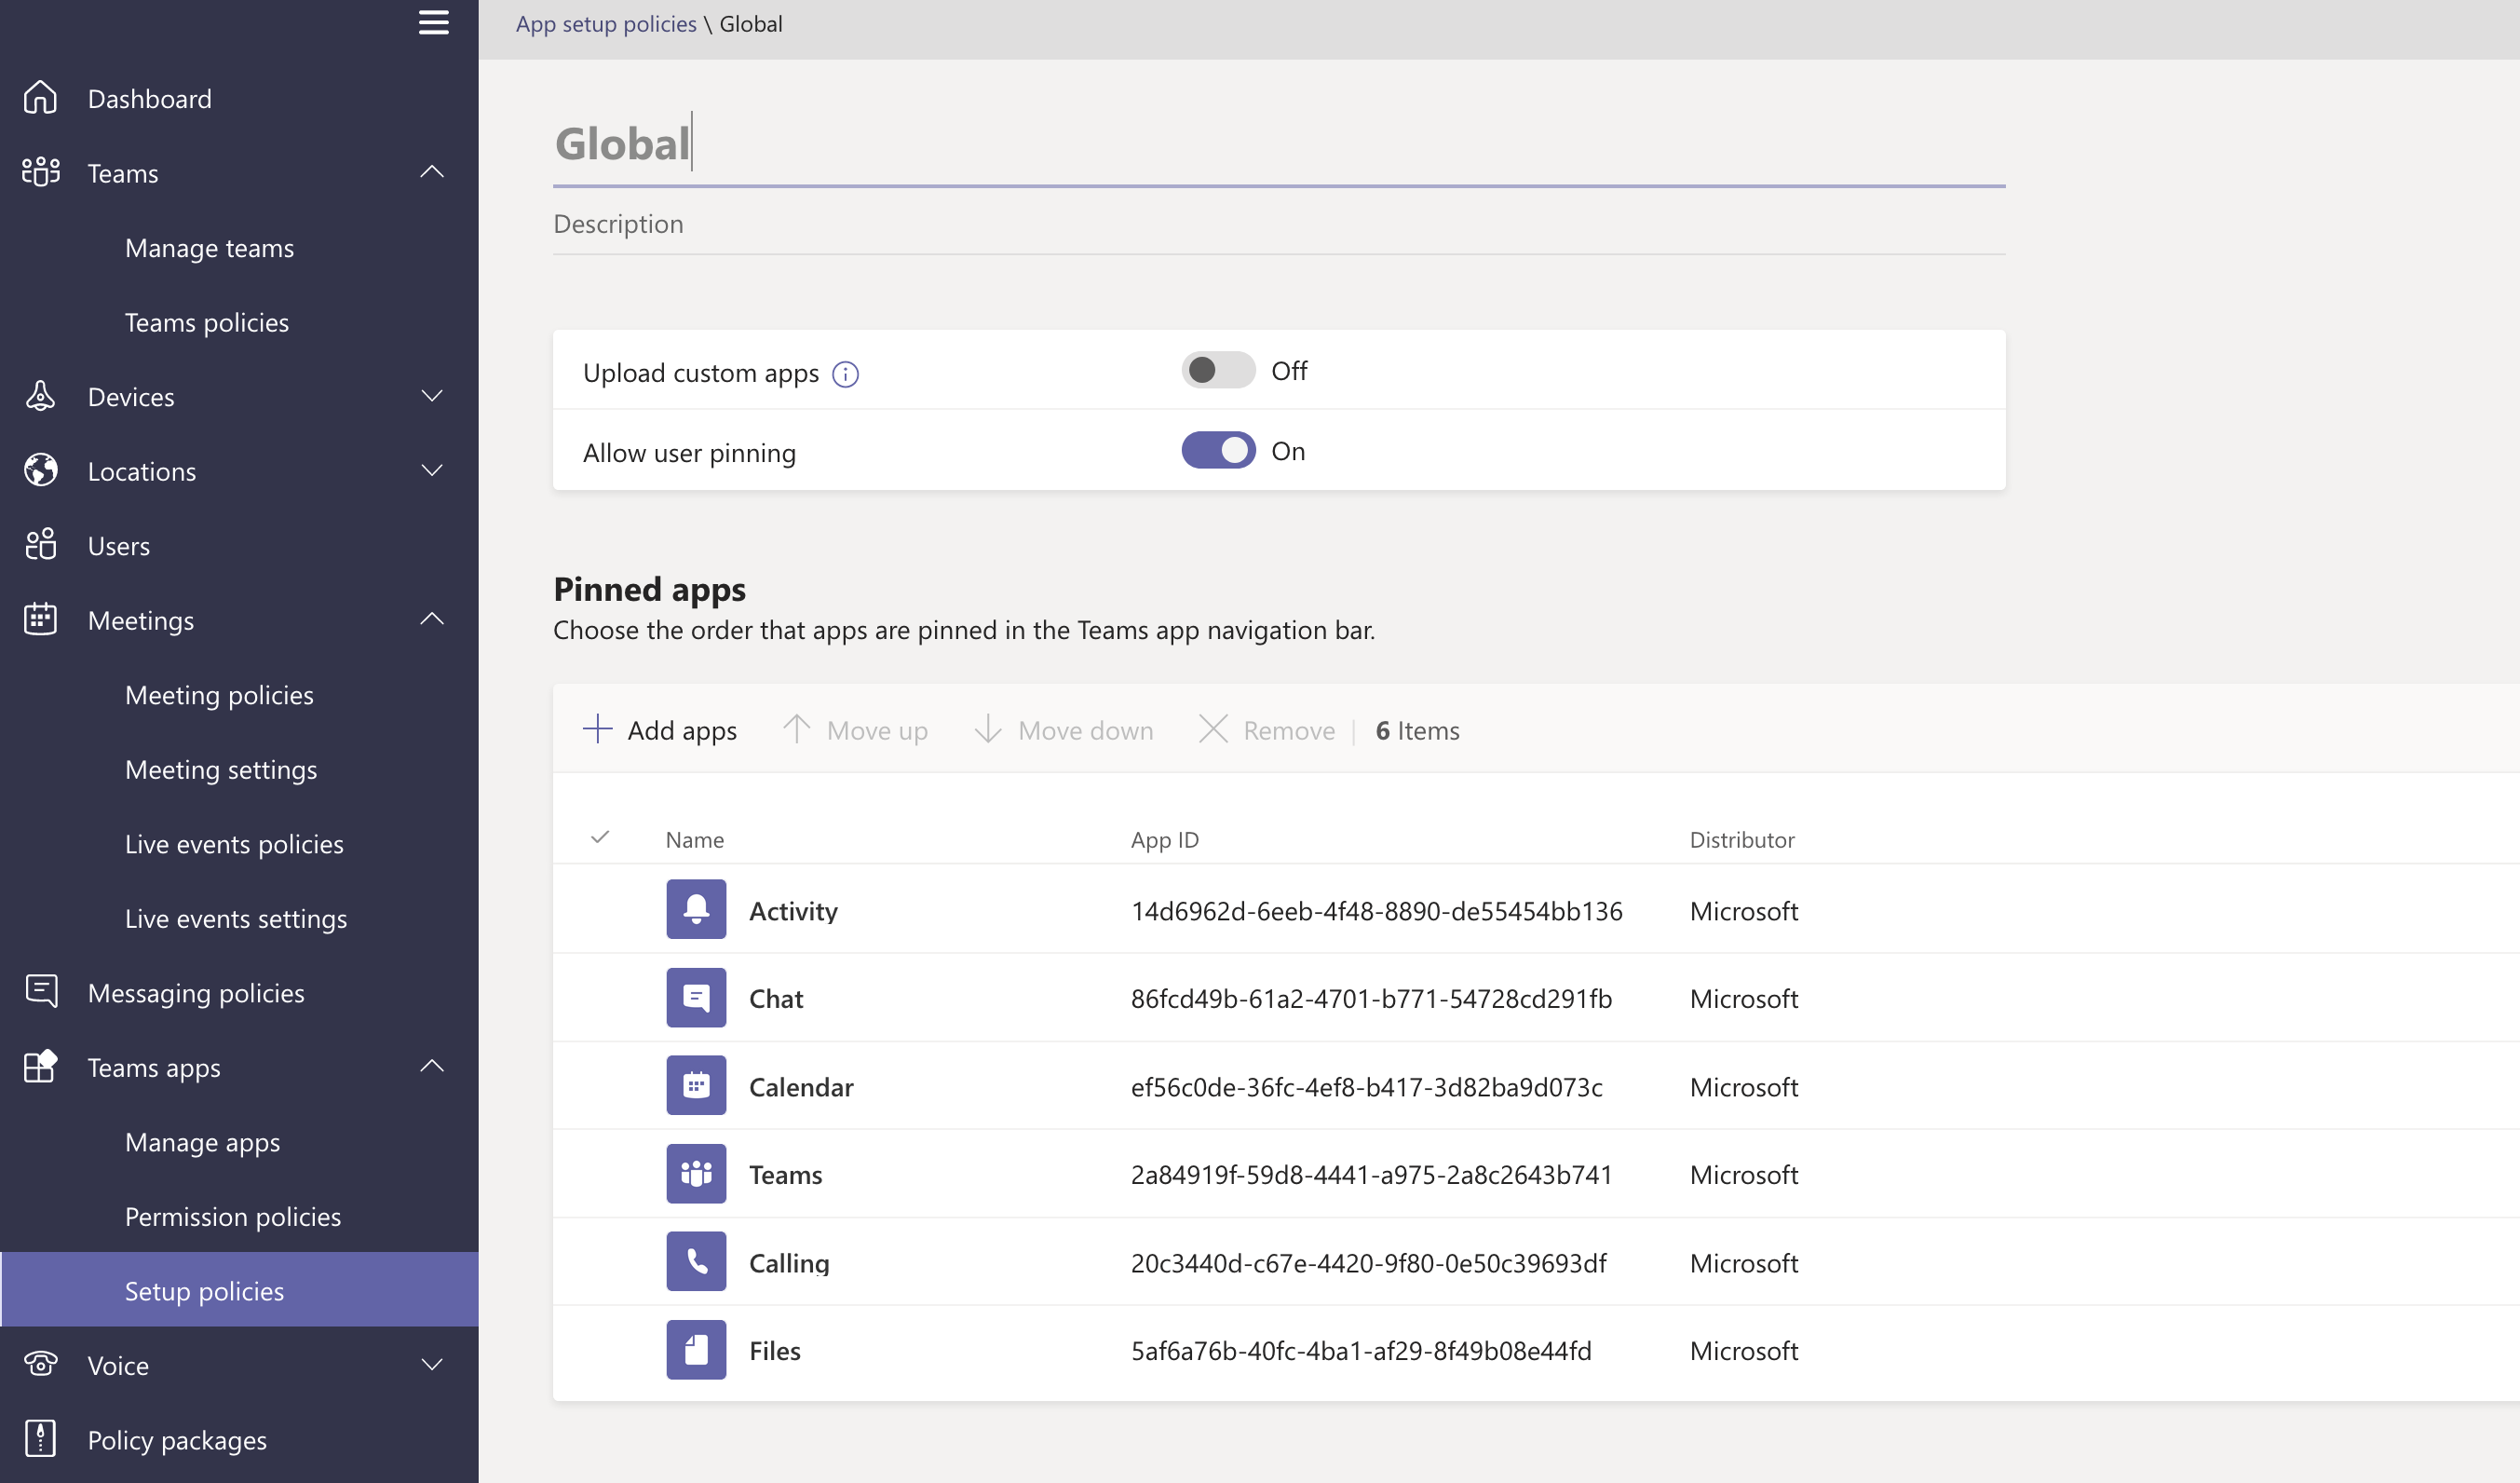Click the Devices bell icon
Screen dimensions: 2520x1483
pyautogui.click(x=41, y=396)
